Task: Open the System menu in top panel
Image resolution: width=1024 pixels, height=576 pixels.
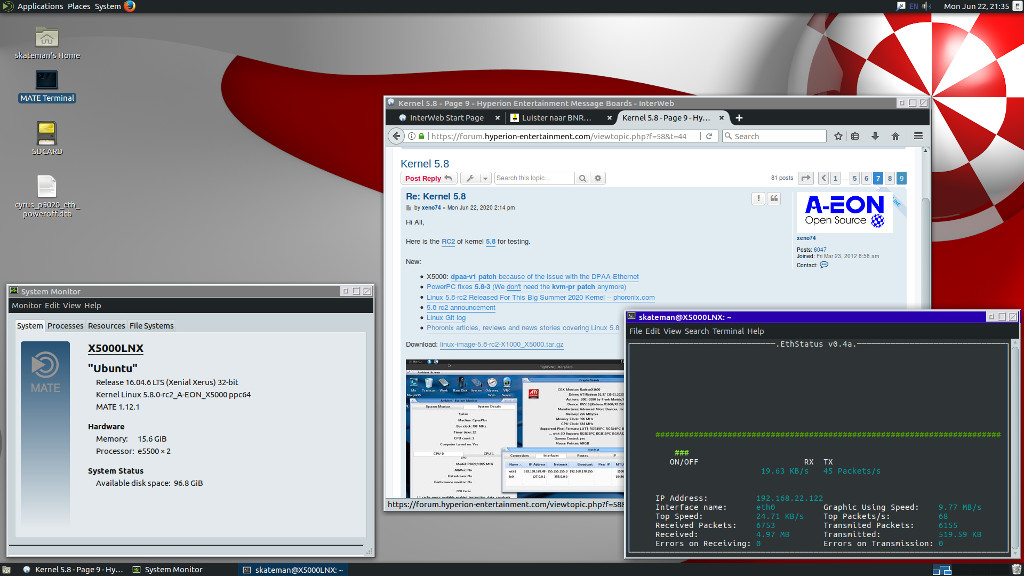Action: pos(108,6)
